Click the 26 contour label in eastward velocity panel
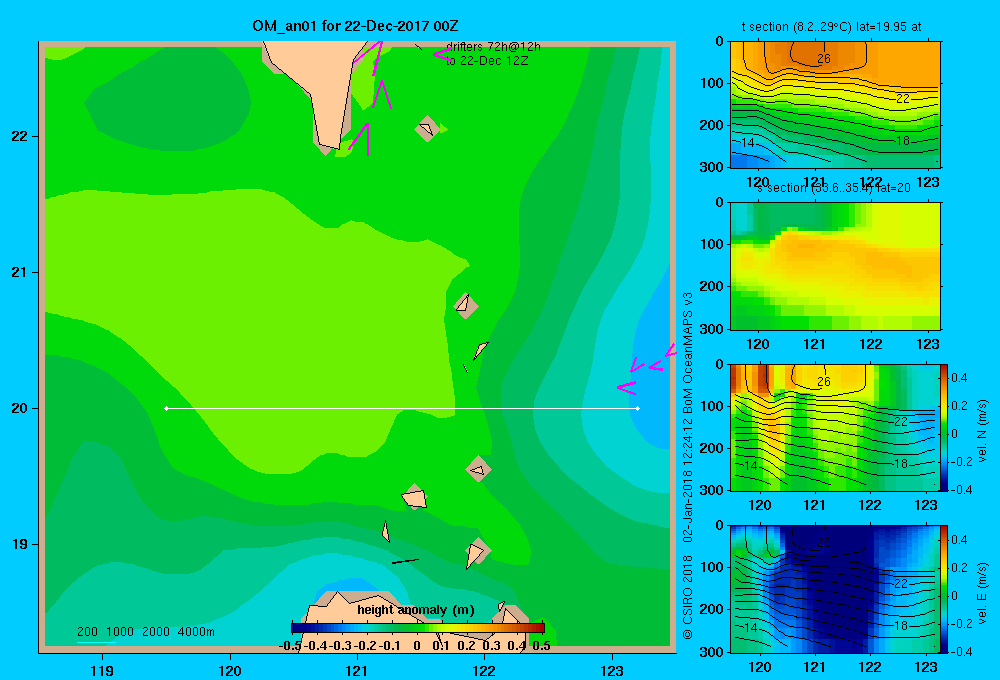Screen dimensions: 1000x680 [824, 543]
